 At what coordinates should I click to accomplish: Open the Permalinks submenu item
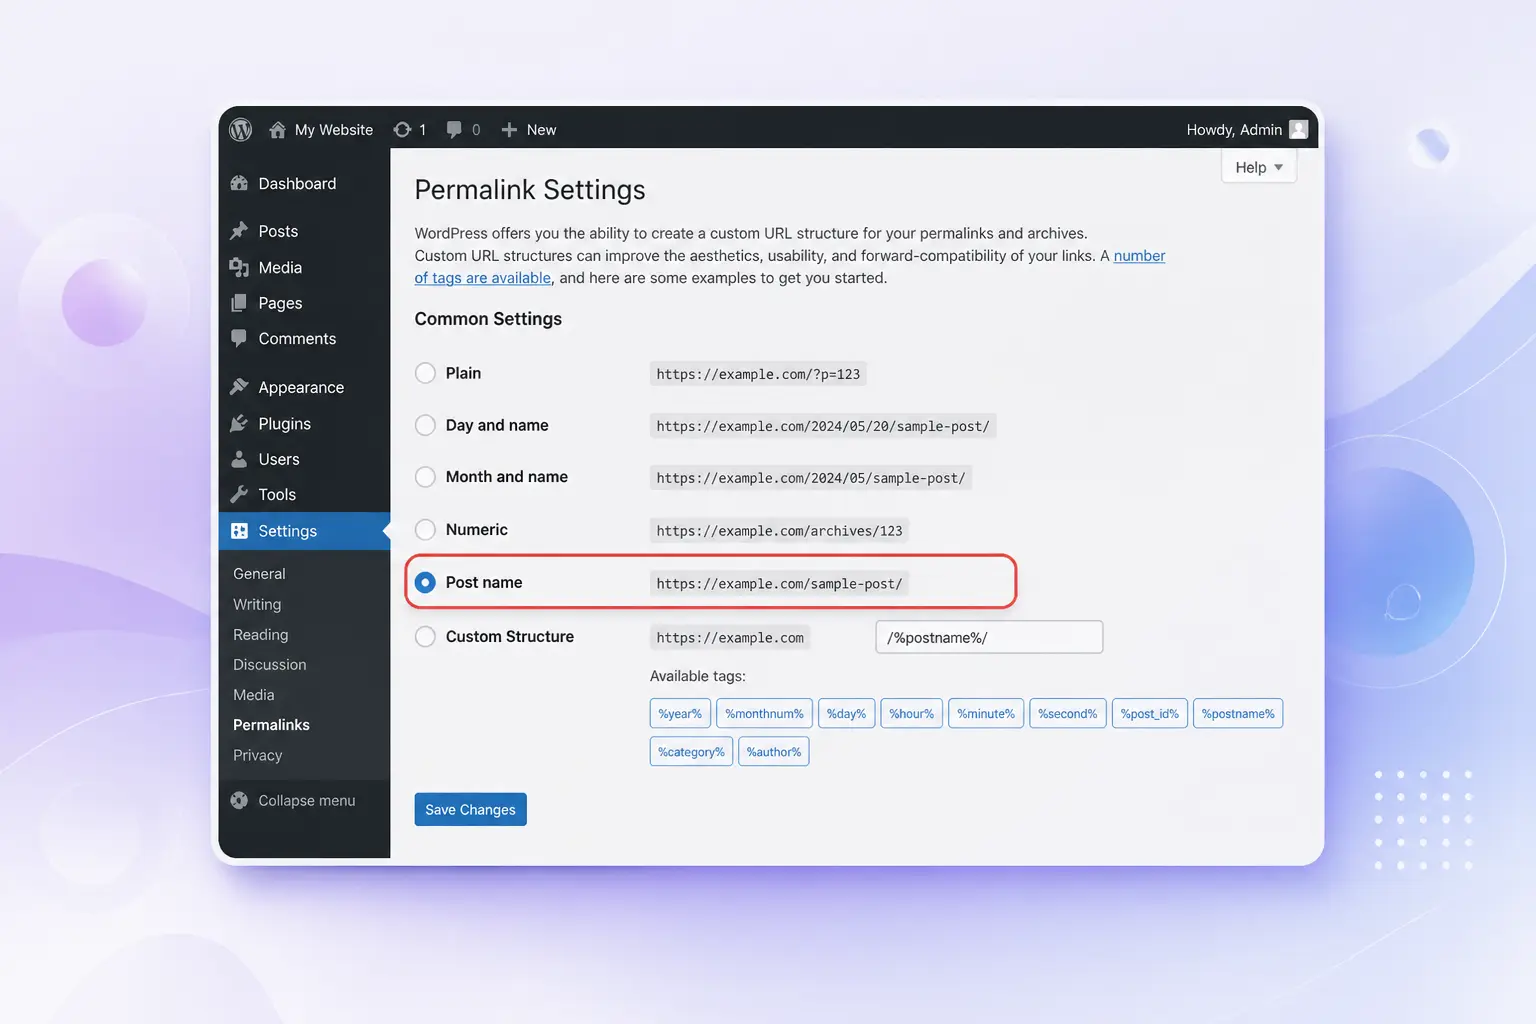[x=271, y=724]
